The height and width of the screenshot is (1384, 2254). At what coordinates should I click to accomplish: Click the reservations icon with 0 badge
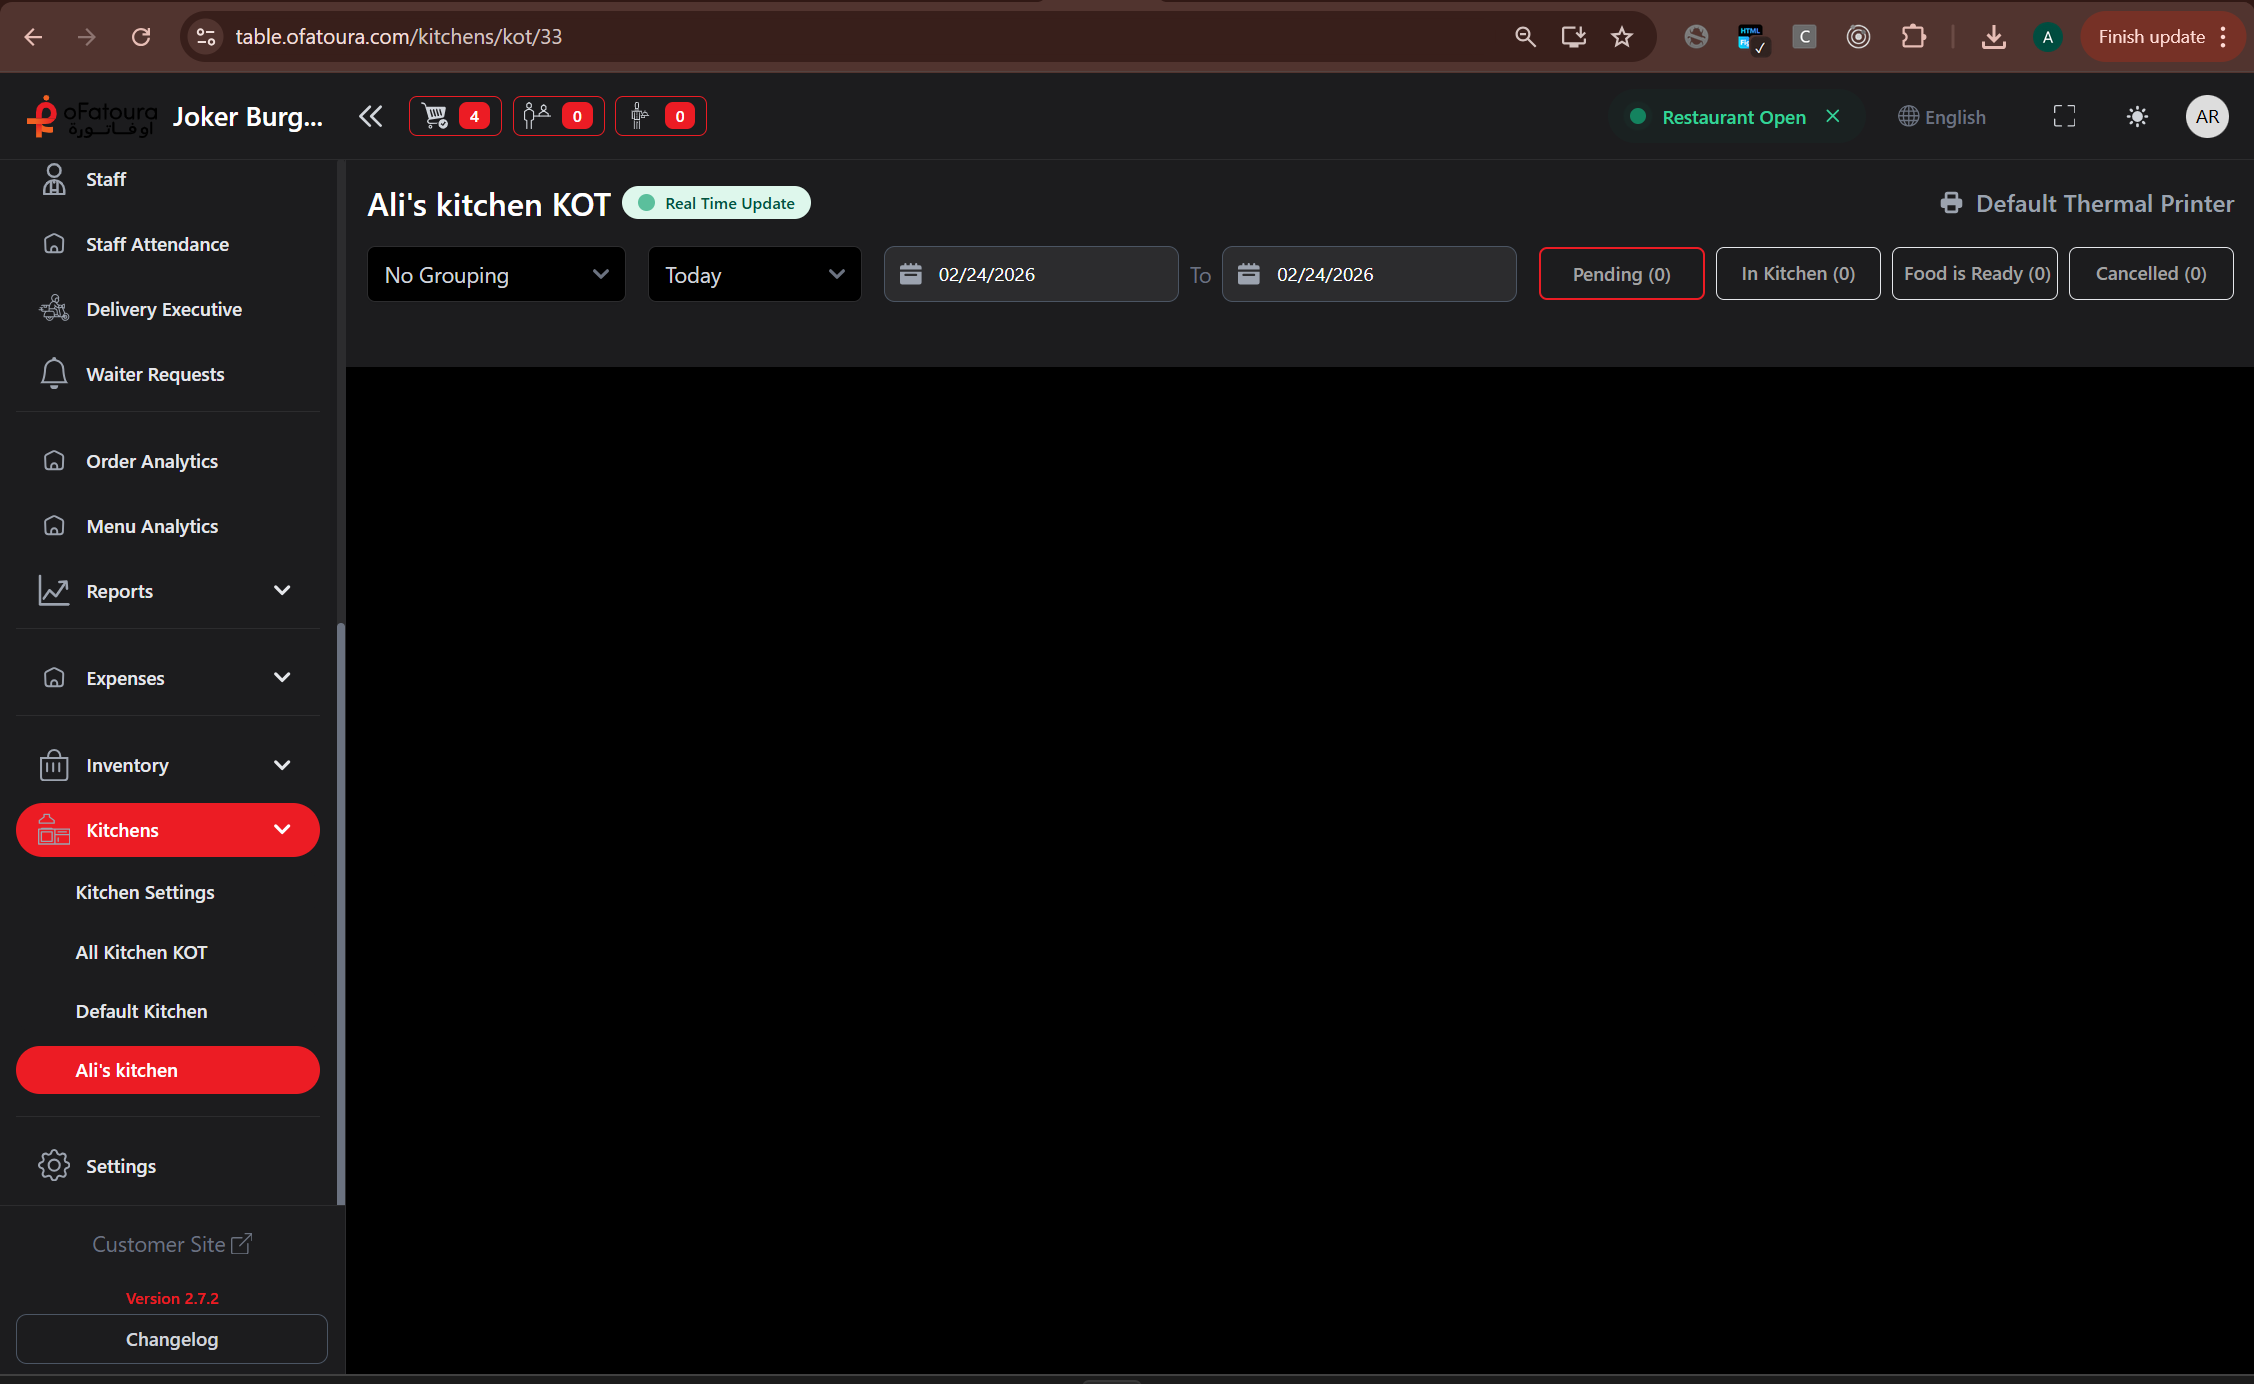(x=558, y=116)
